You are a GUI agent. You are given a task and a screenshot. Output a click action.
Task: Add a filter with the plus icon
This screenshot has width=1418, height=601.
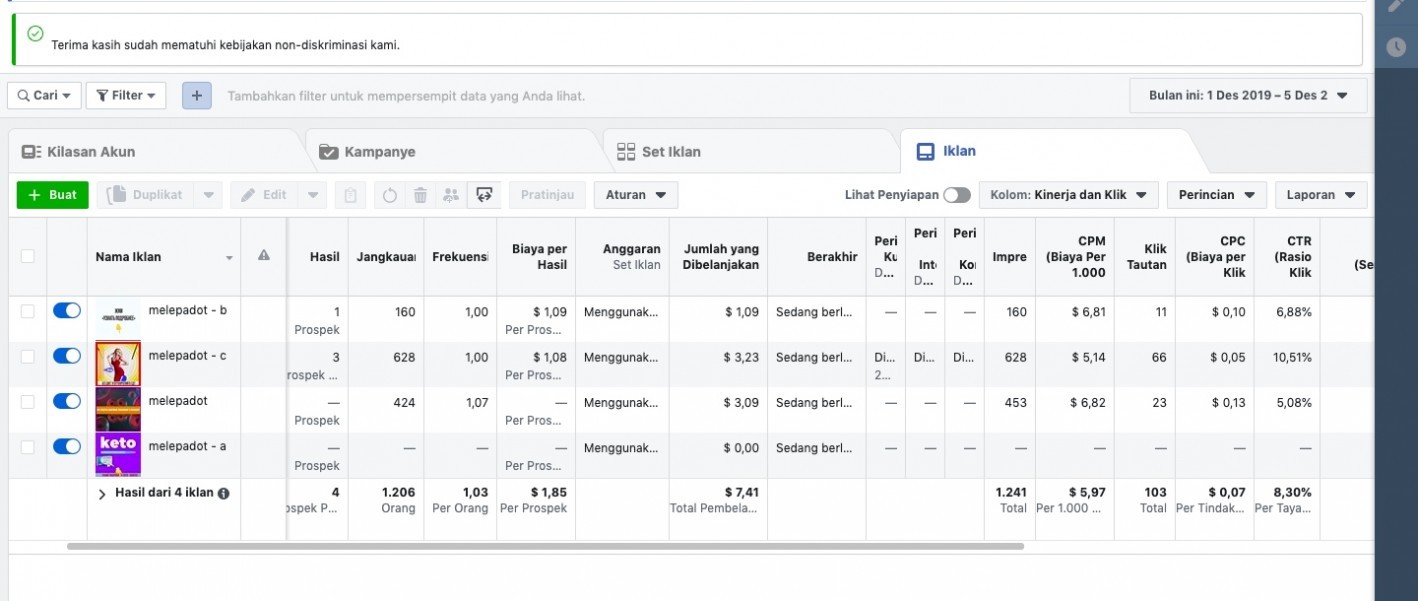[196, 96]
